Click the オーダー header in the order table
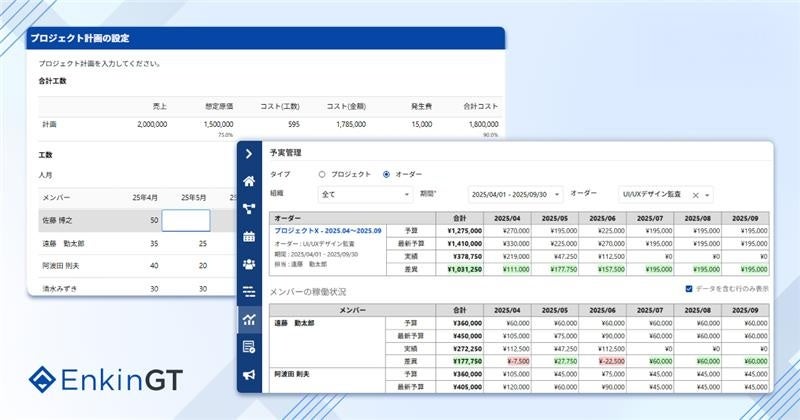This screenshot has height=420, width=800. click(287, 218)
